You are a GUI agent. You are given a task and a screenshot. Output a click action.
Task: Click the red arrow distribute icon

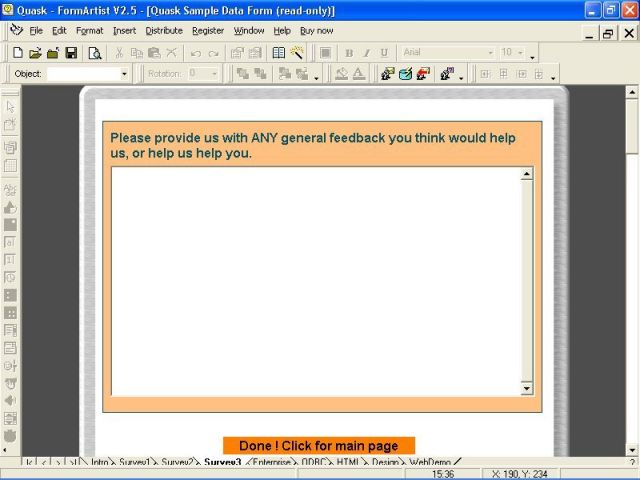[x=423, y=74]
